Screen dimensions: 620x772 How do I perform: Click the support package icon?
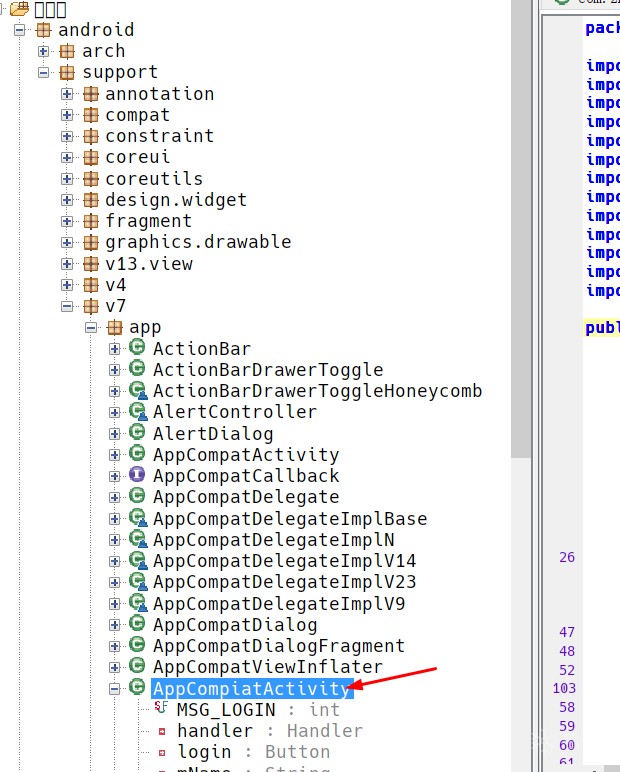click(67, 73)
